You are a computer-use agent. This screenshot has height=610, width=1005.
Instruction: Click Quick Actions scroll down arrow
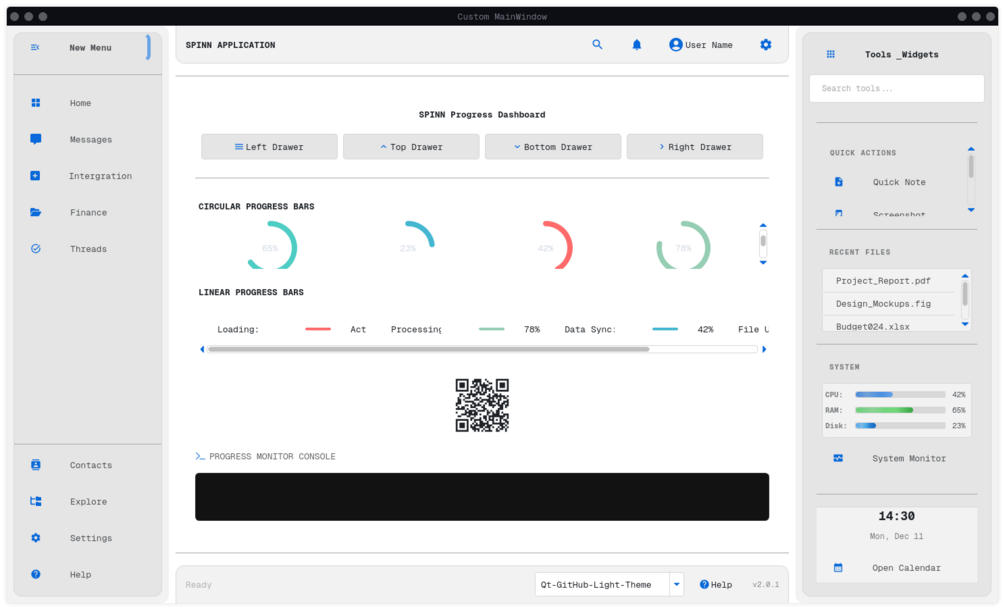pos(971,210)
